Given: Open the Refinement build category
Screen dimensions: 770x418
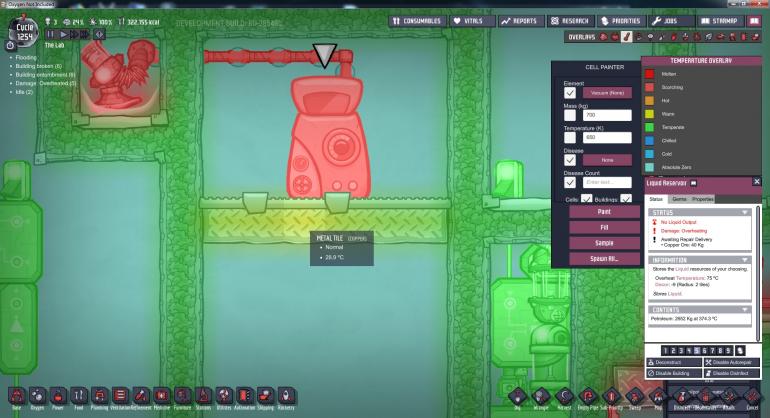Looking at the screenshot, I should (141, 396).
